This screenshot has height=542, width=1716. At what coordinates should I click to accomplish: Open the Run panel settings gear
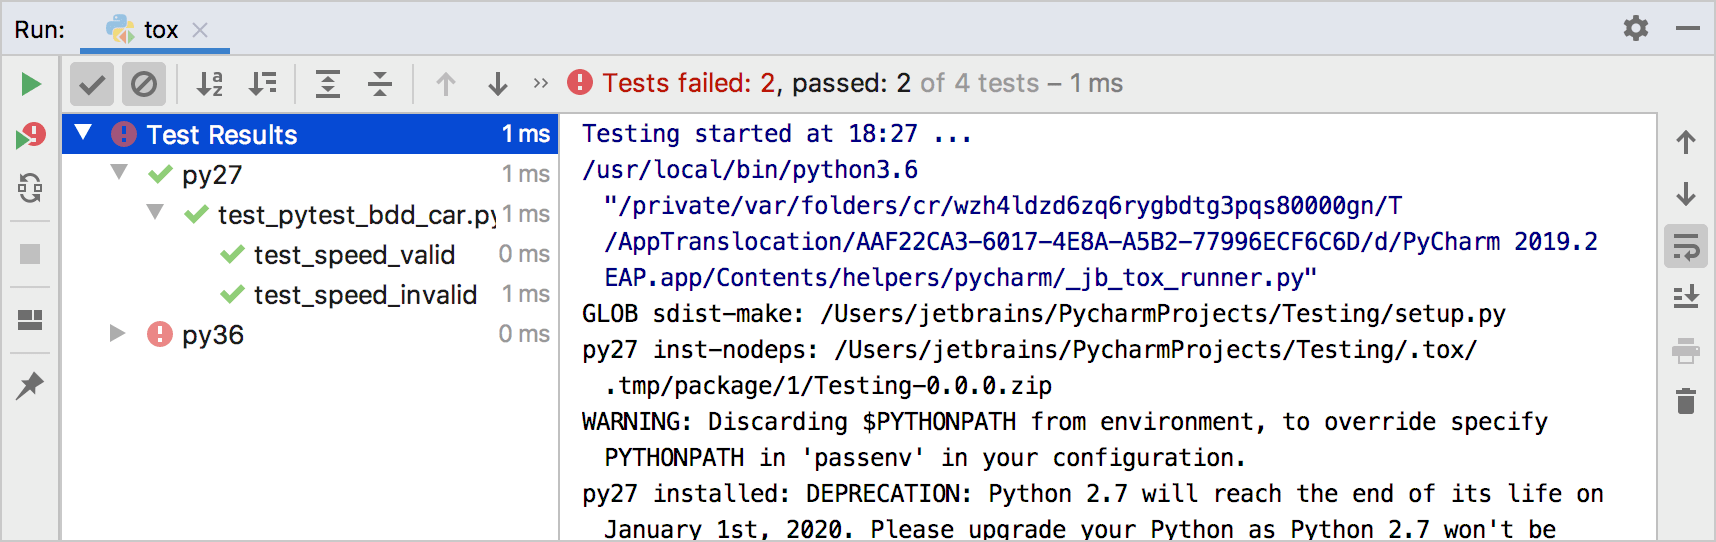[1636, 28]
